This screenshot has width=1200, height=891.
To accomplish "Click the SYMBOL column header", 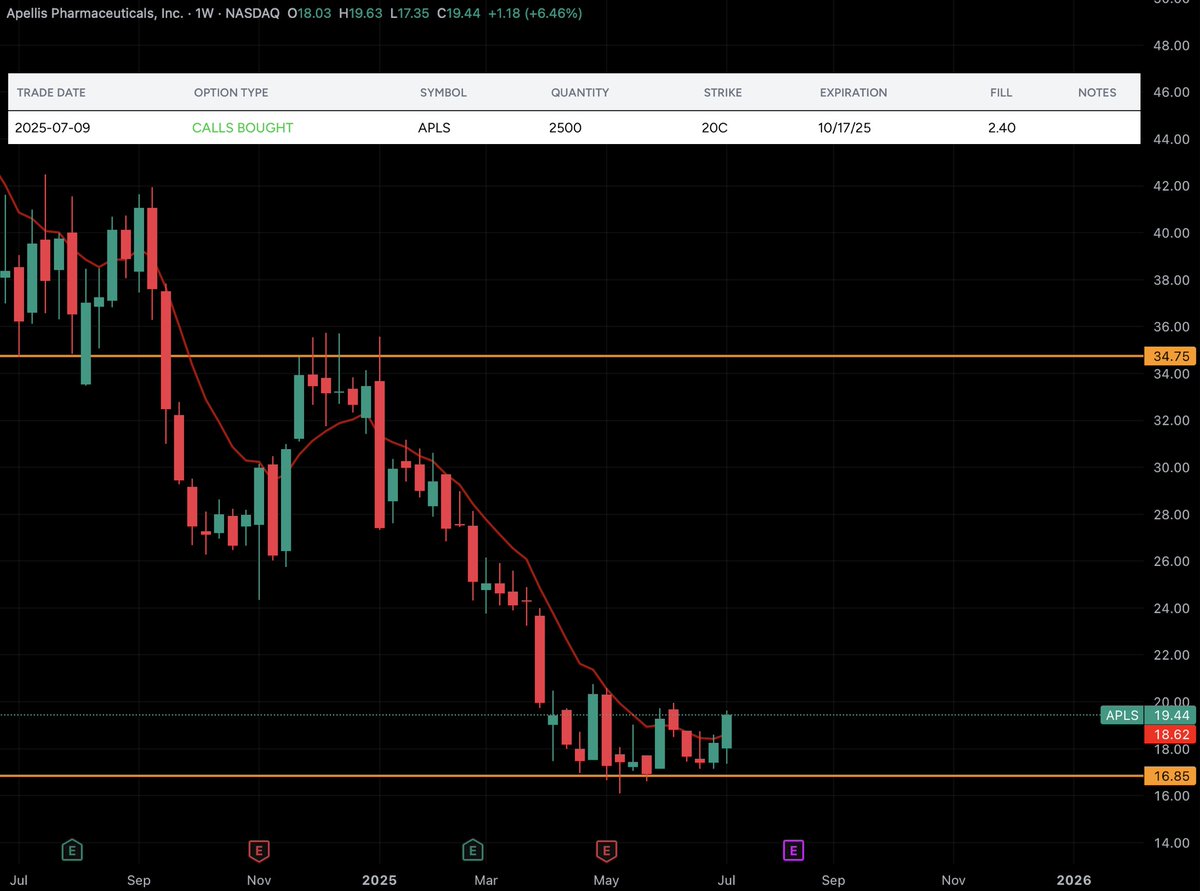I will 443,92.
